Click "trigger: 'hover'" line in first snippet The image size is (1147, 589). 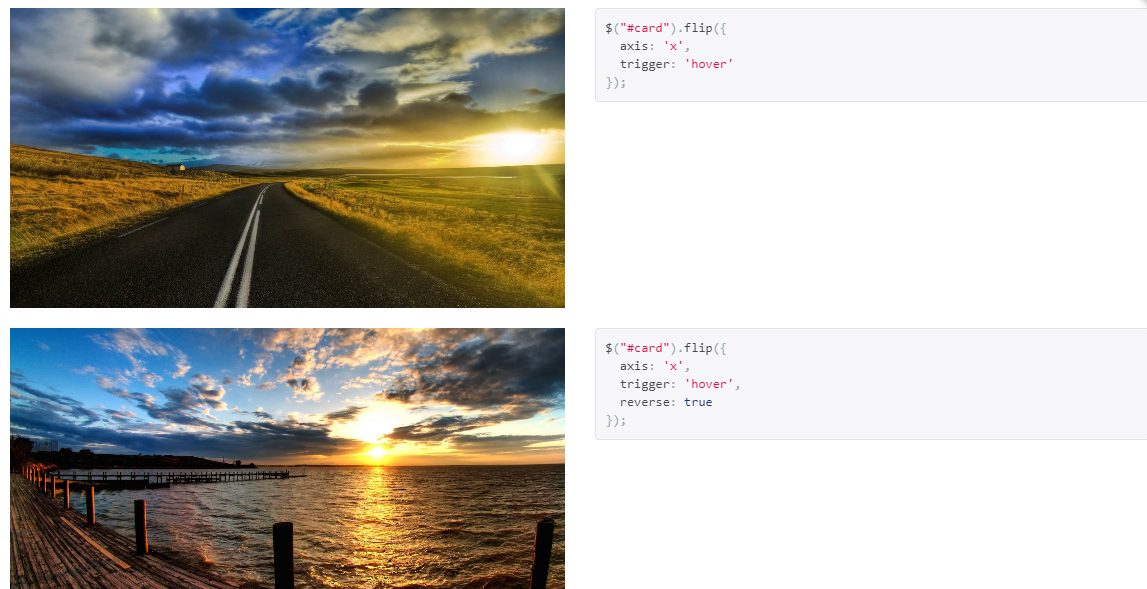677,64
